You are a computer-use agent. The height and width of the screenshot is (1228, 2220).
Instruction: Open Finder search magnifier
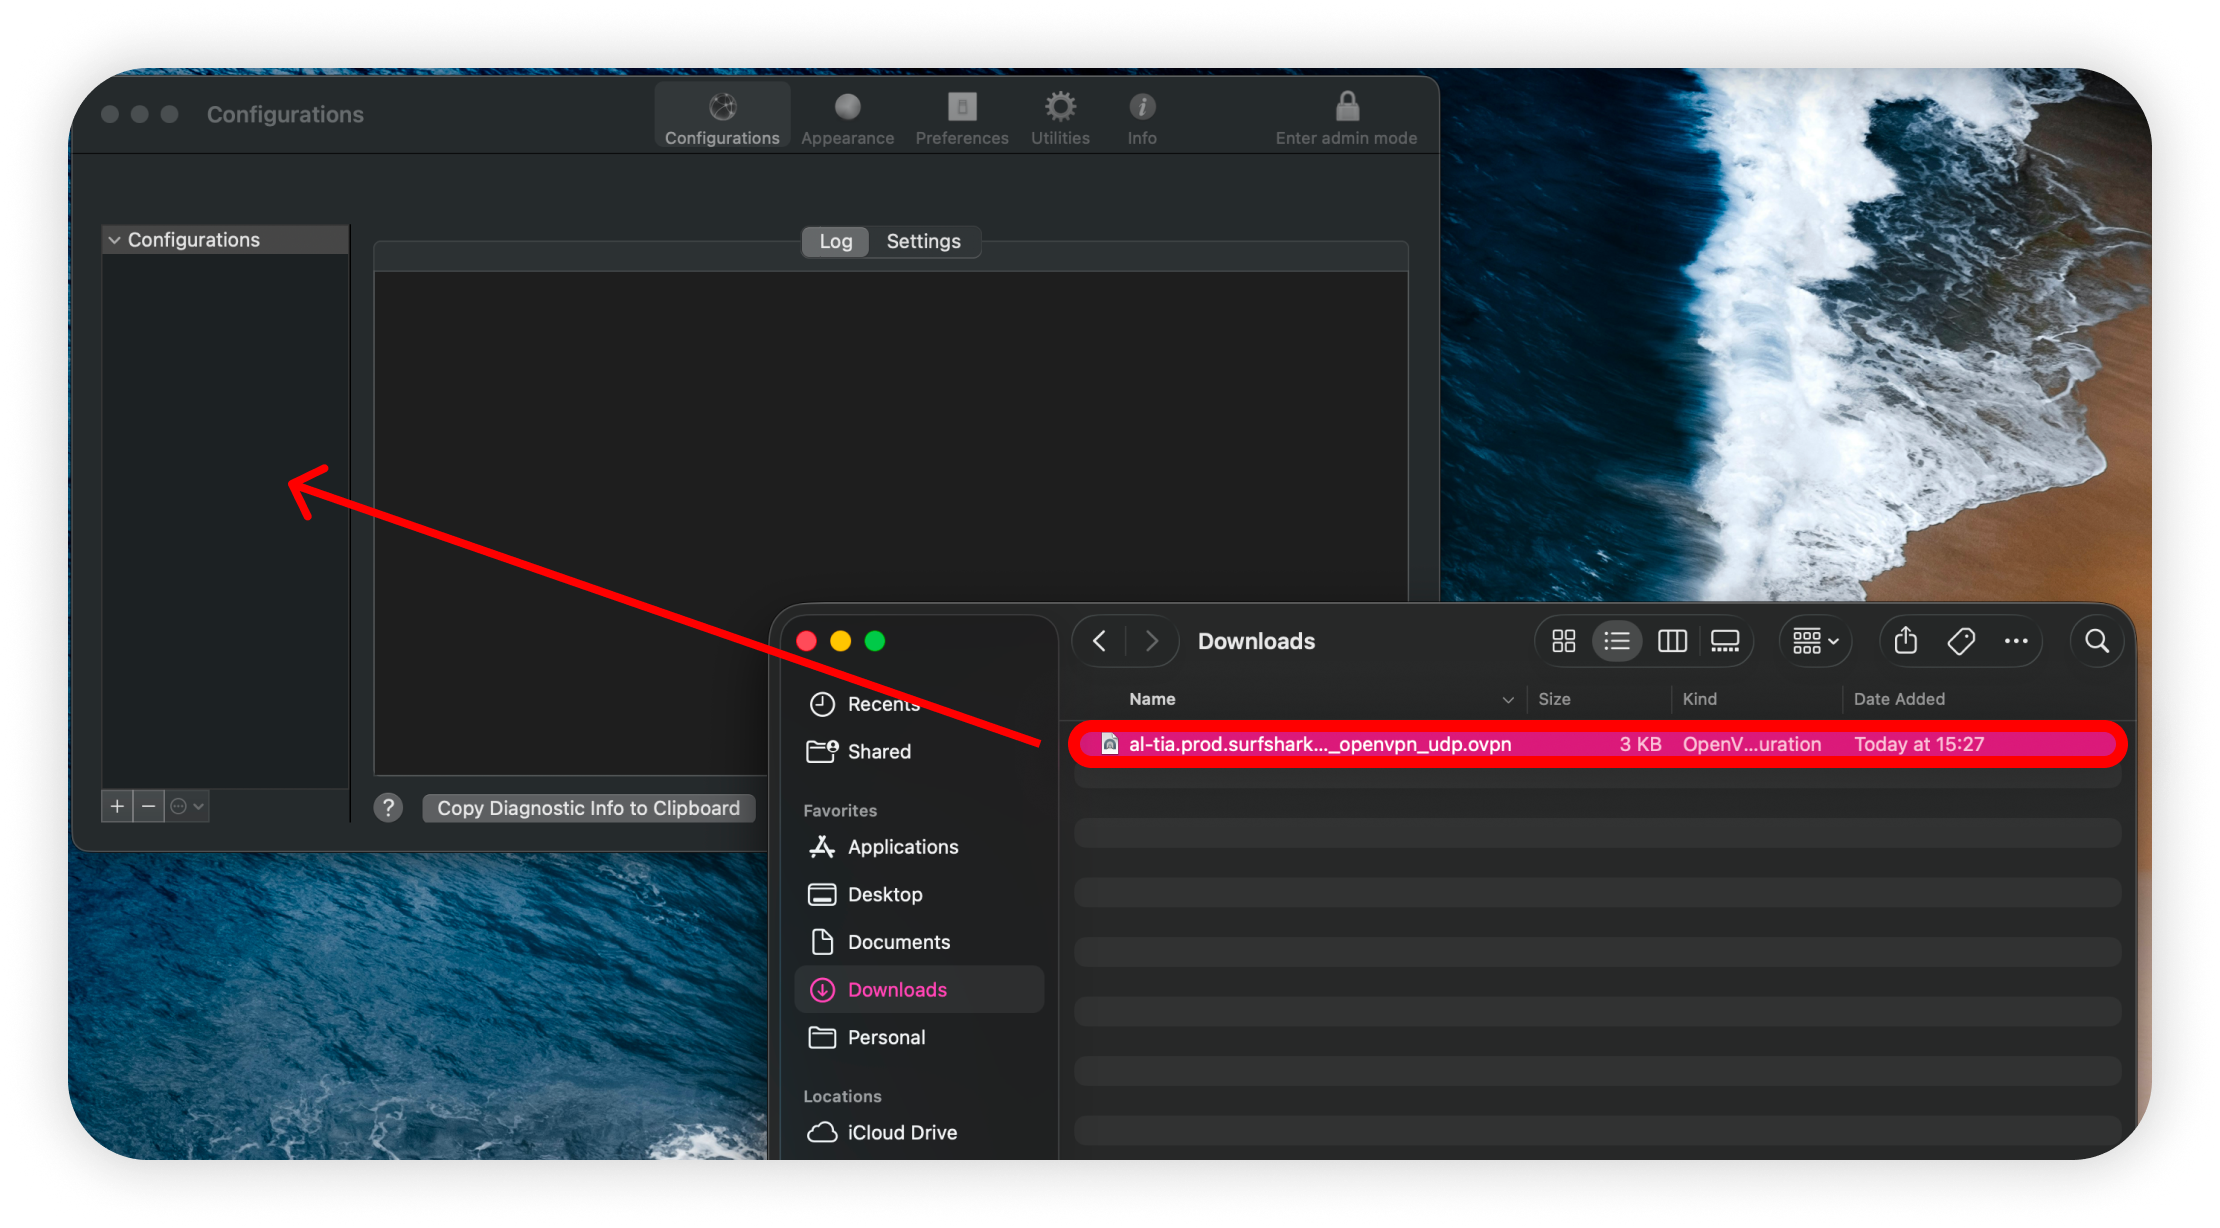pyautogui.click(x=2097, y=641)
